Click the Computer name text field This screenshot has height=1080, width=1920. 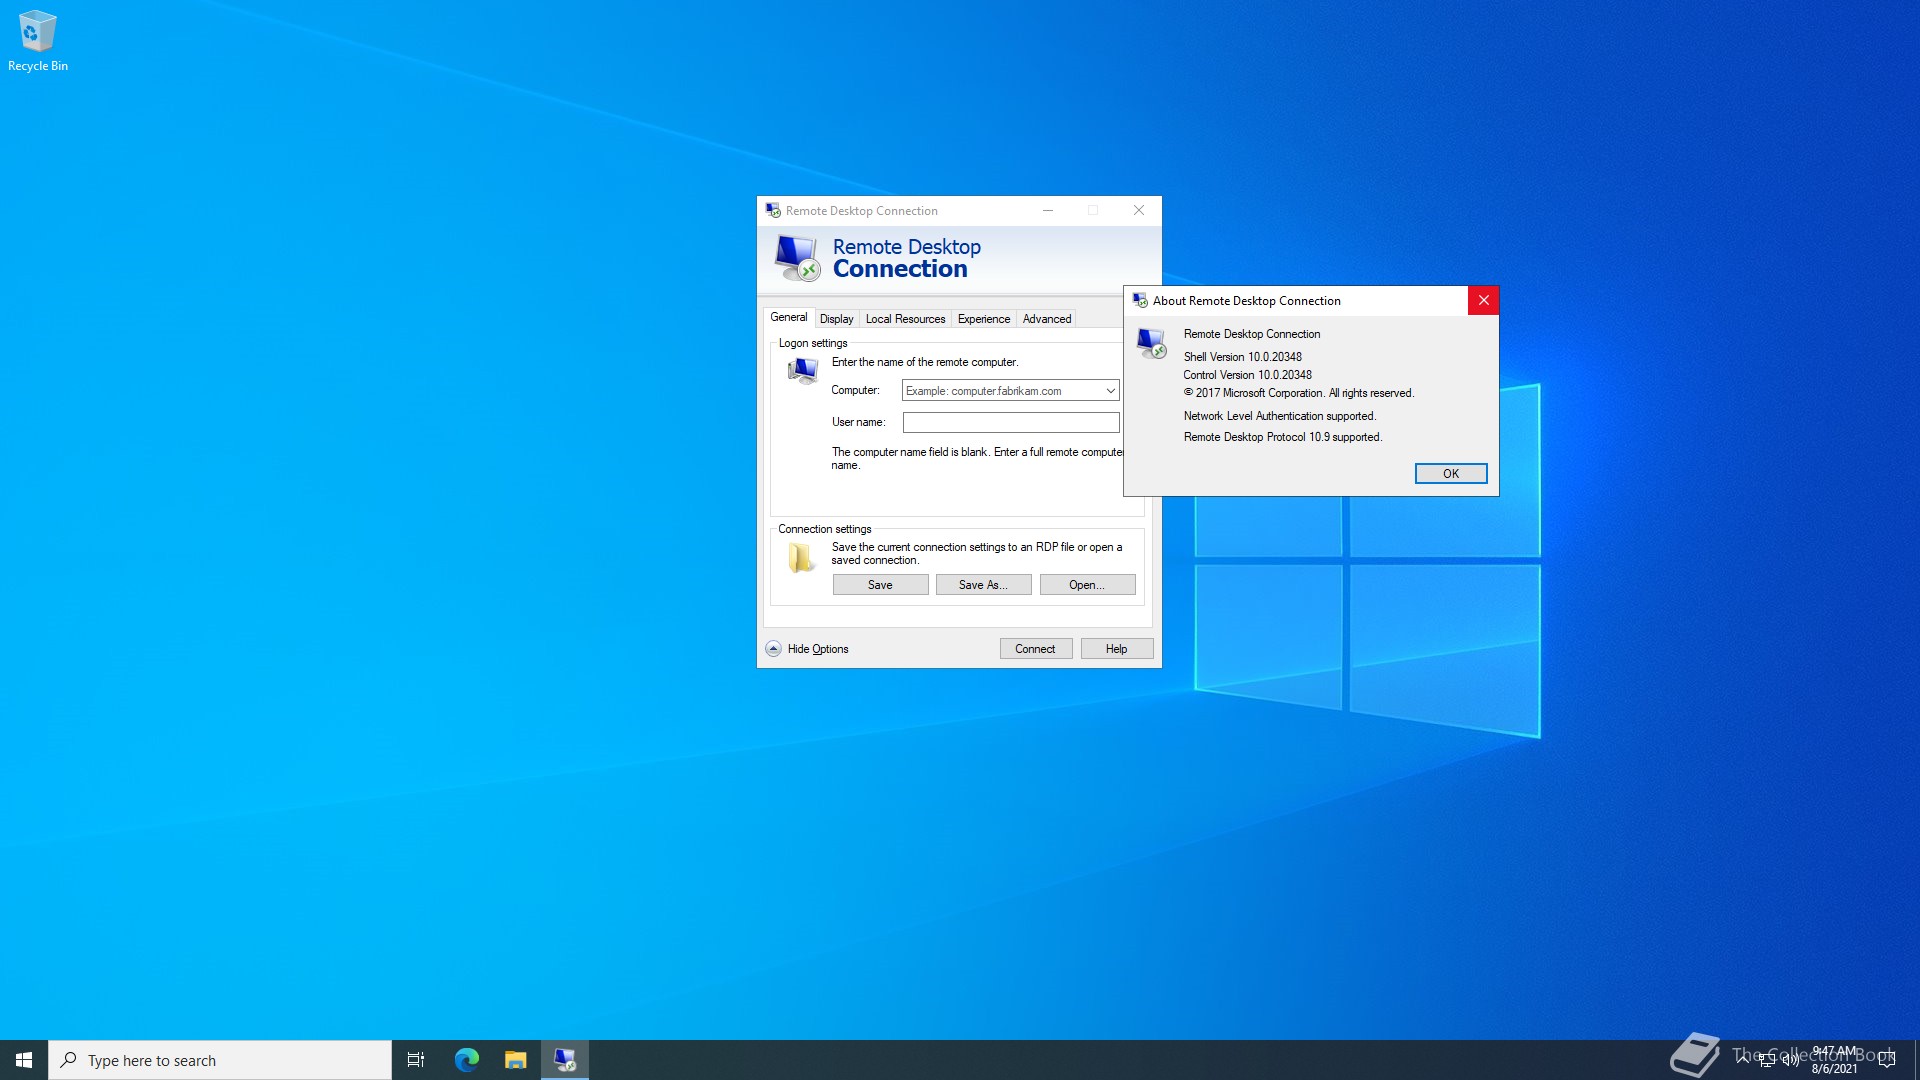point(1001,391)
